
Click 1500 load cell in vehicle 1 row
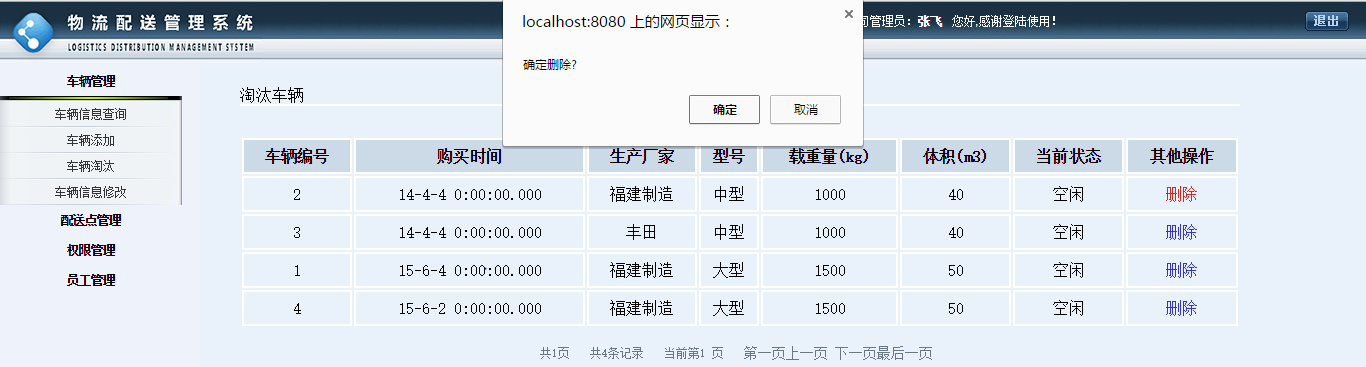(829, 270)
